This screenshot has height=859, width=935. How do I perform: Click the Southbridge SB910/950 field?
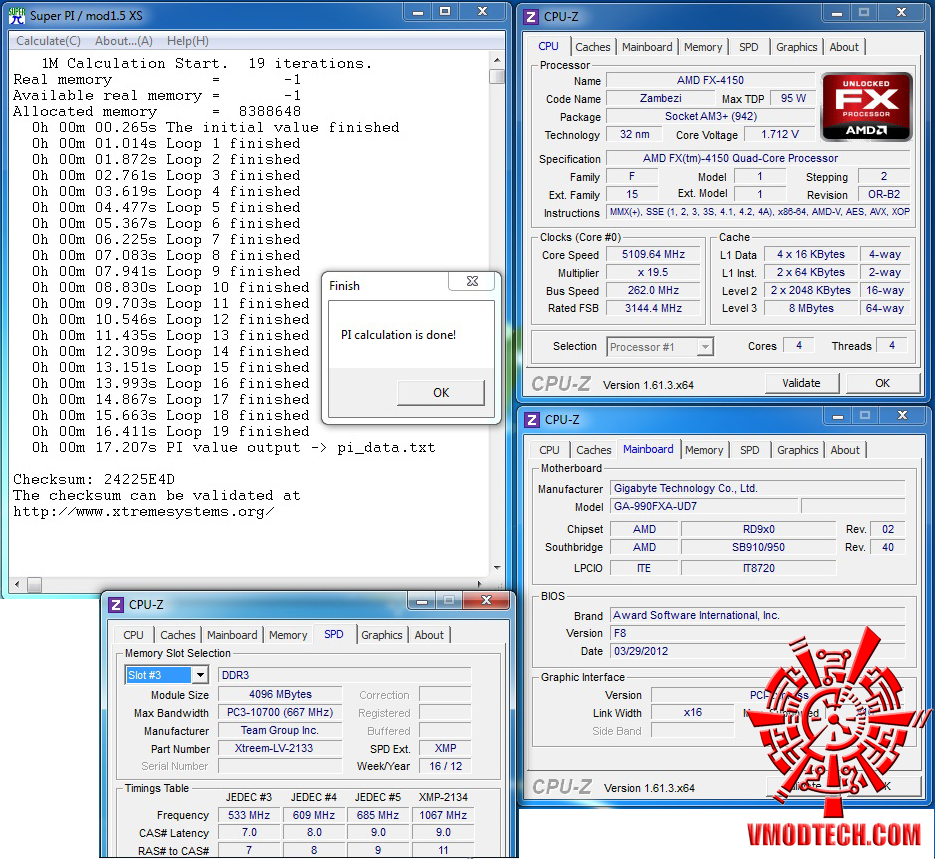pos(758,547)
